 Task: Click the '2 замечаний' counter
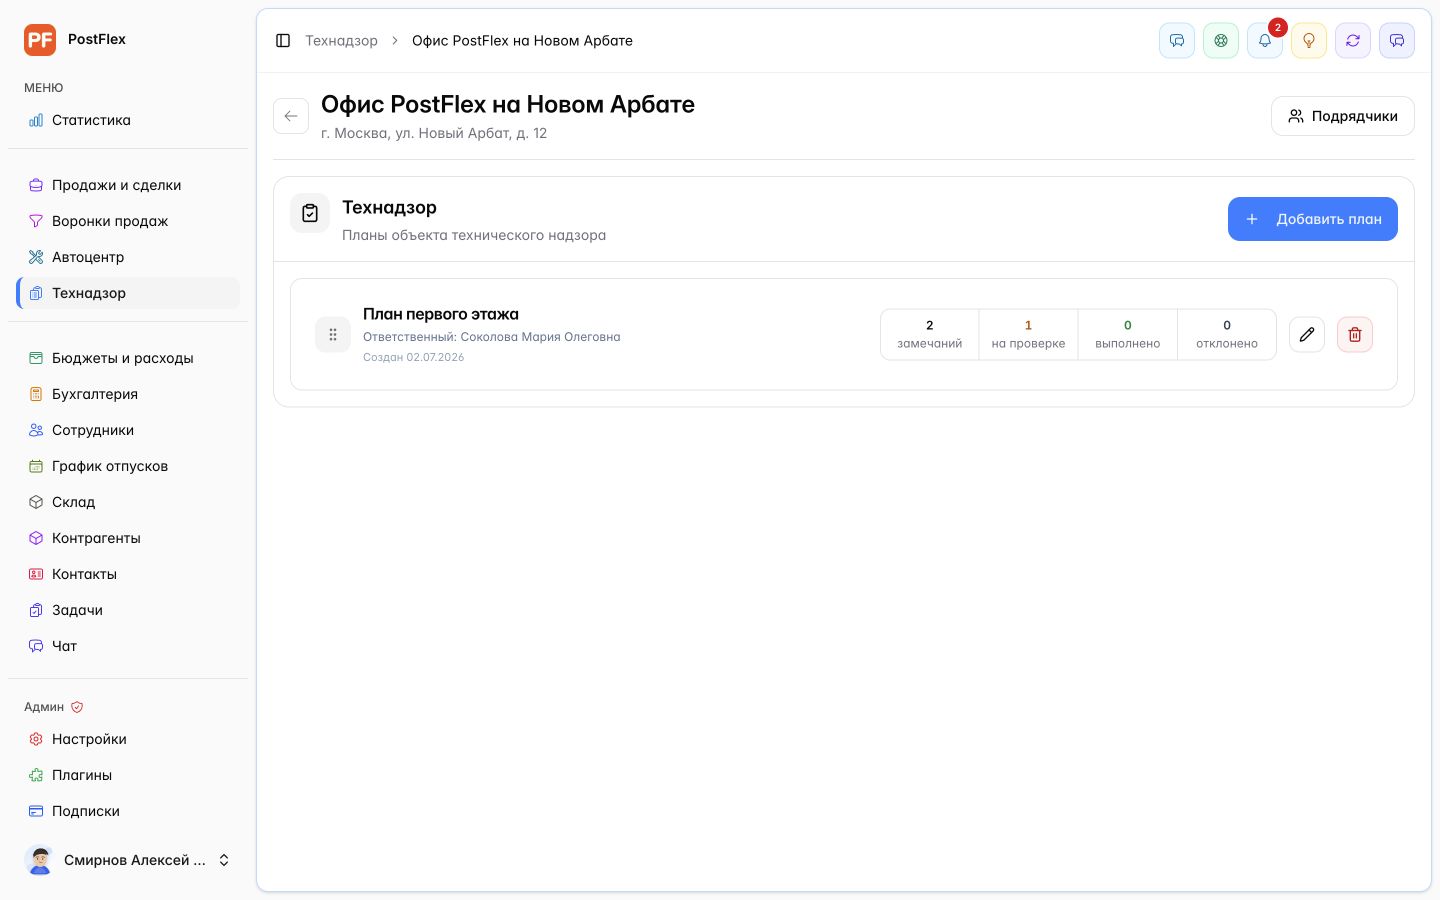coord(930,334)
